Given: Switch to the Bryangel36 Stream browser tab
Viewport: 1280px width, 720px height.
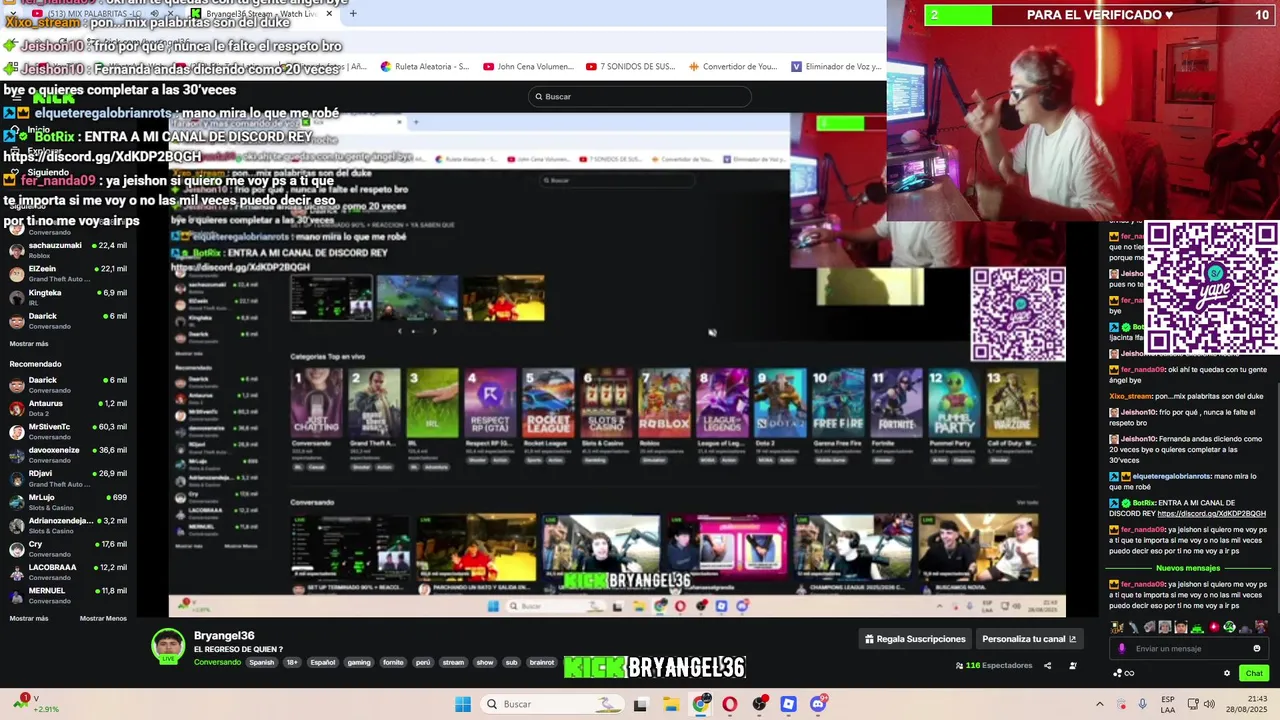Looking at the screenshot, I should tap(262, 14).
